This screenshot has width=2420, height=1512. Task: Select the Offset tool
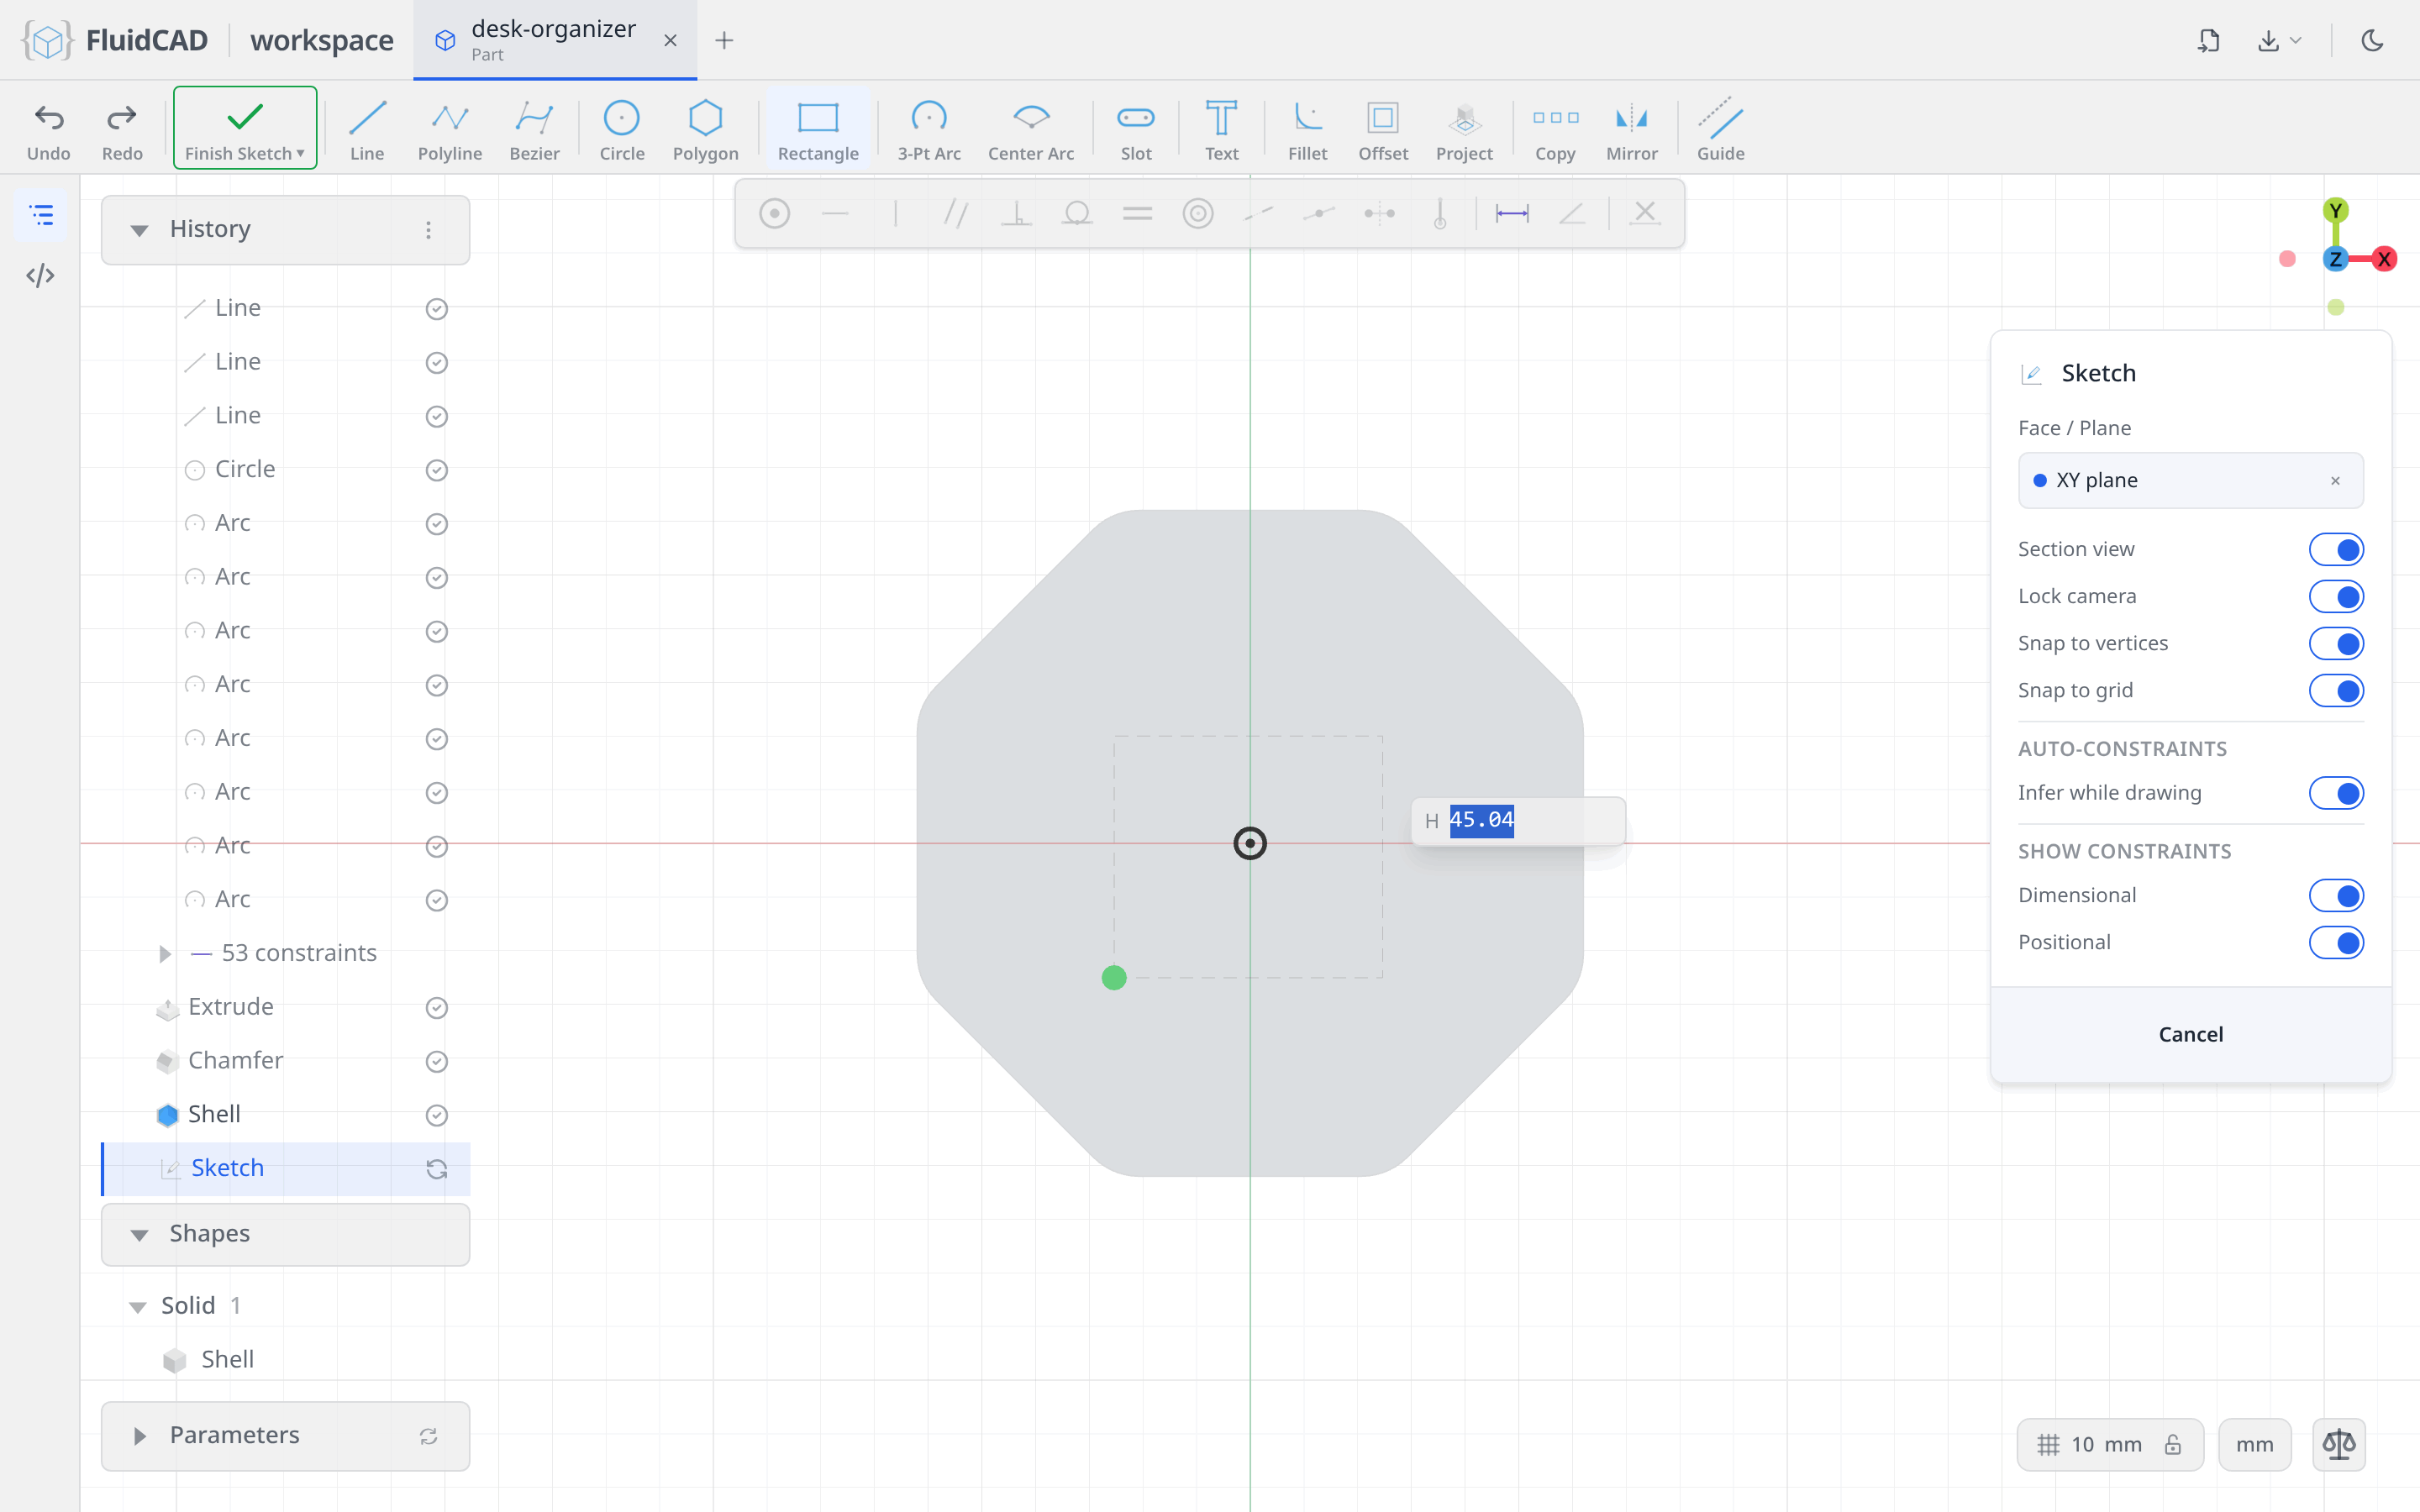pyautogui.click(x=1383, y=130)
